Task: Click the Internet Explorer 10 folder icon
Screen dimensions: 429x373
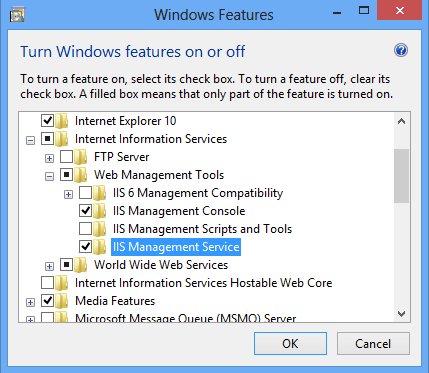Action: tap(62, 121)
